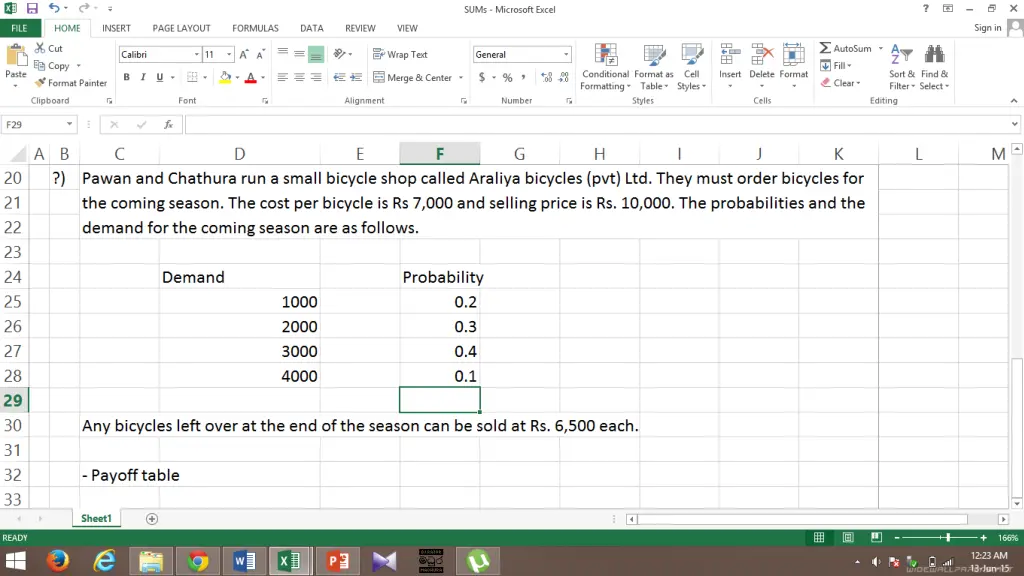Click the Orientation text-angle icon
This screenshot has height=576, width=1024.
coord(340,54)
